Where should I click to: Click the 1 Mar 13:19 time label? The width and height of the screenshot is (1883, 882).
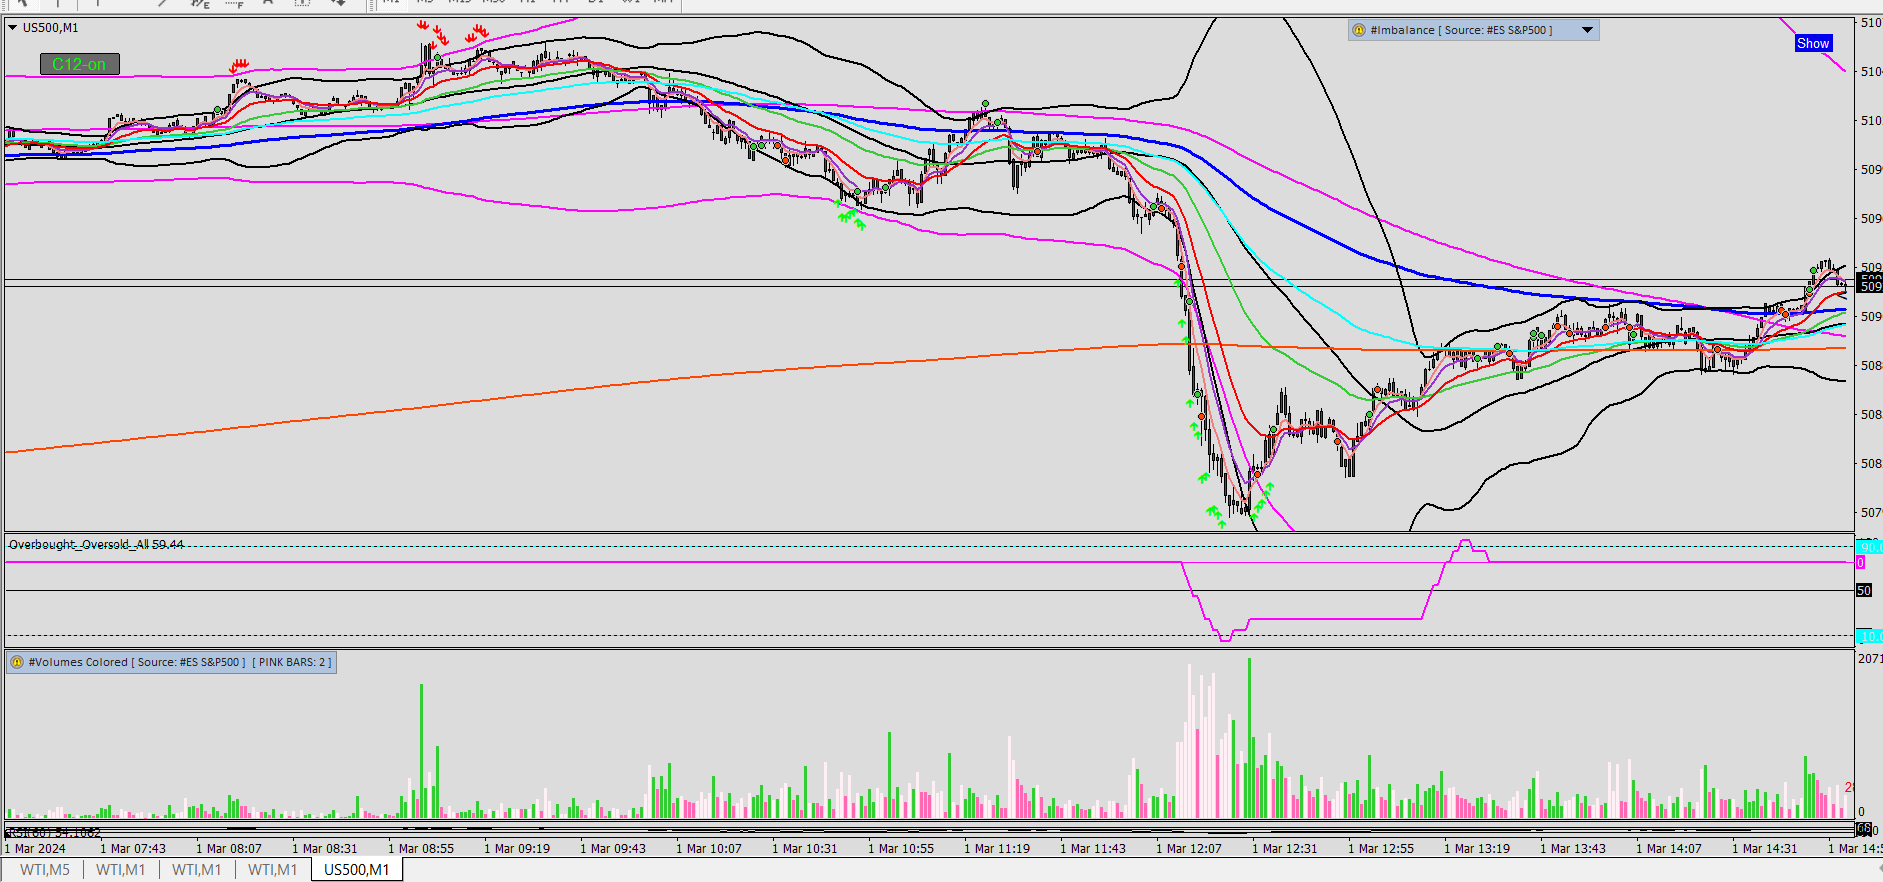1477,848
